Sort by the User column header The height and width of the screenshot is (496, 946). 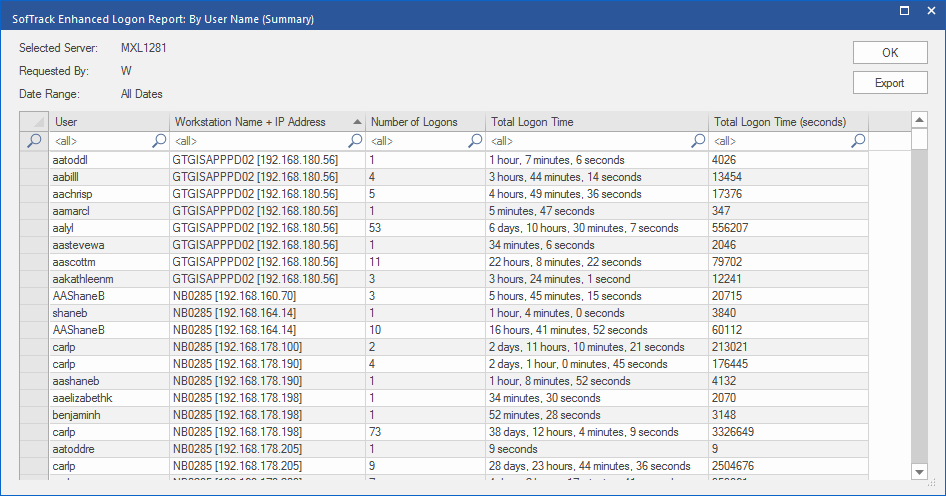(x=108, y=122)
